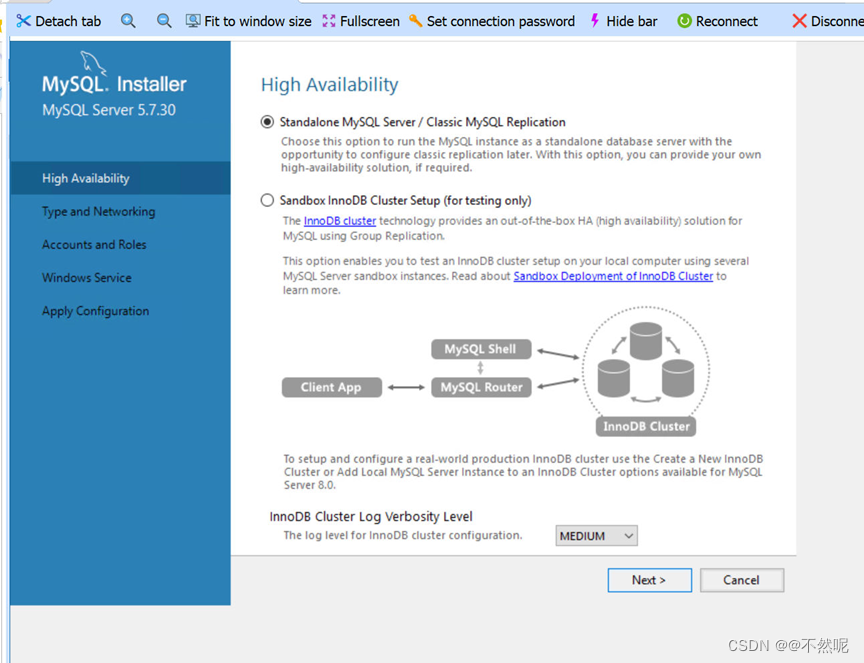Select Sandbox InnoDB Cluster Setup radio button
Screen dimensions: 864x663
267,200
